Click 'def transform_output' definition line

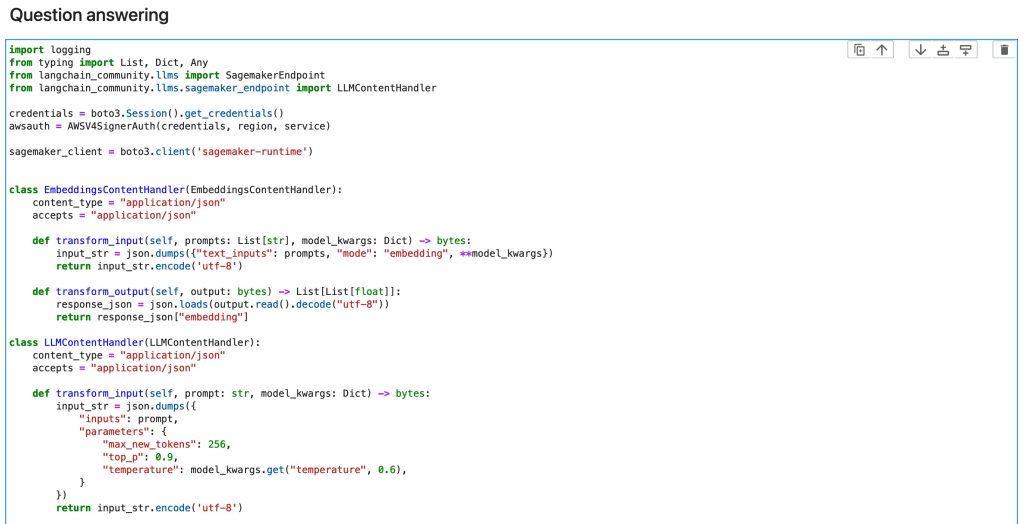coord(217,291)
